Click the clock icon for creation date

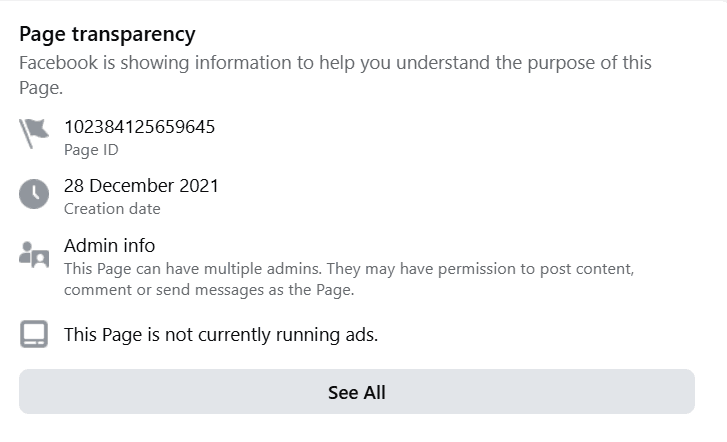(x=34, y=194)
